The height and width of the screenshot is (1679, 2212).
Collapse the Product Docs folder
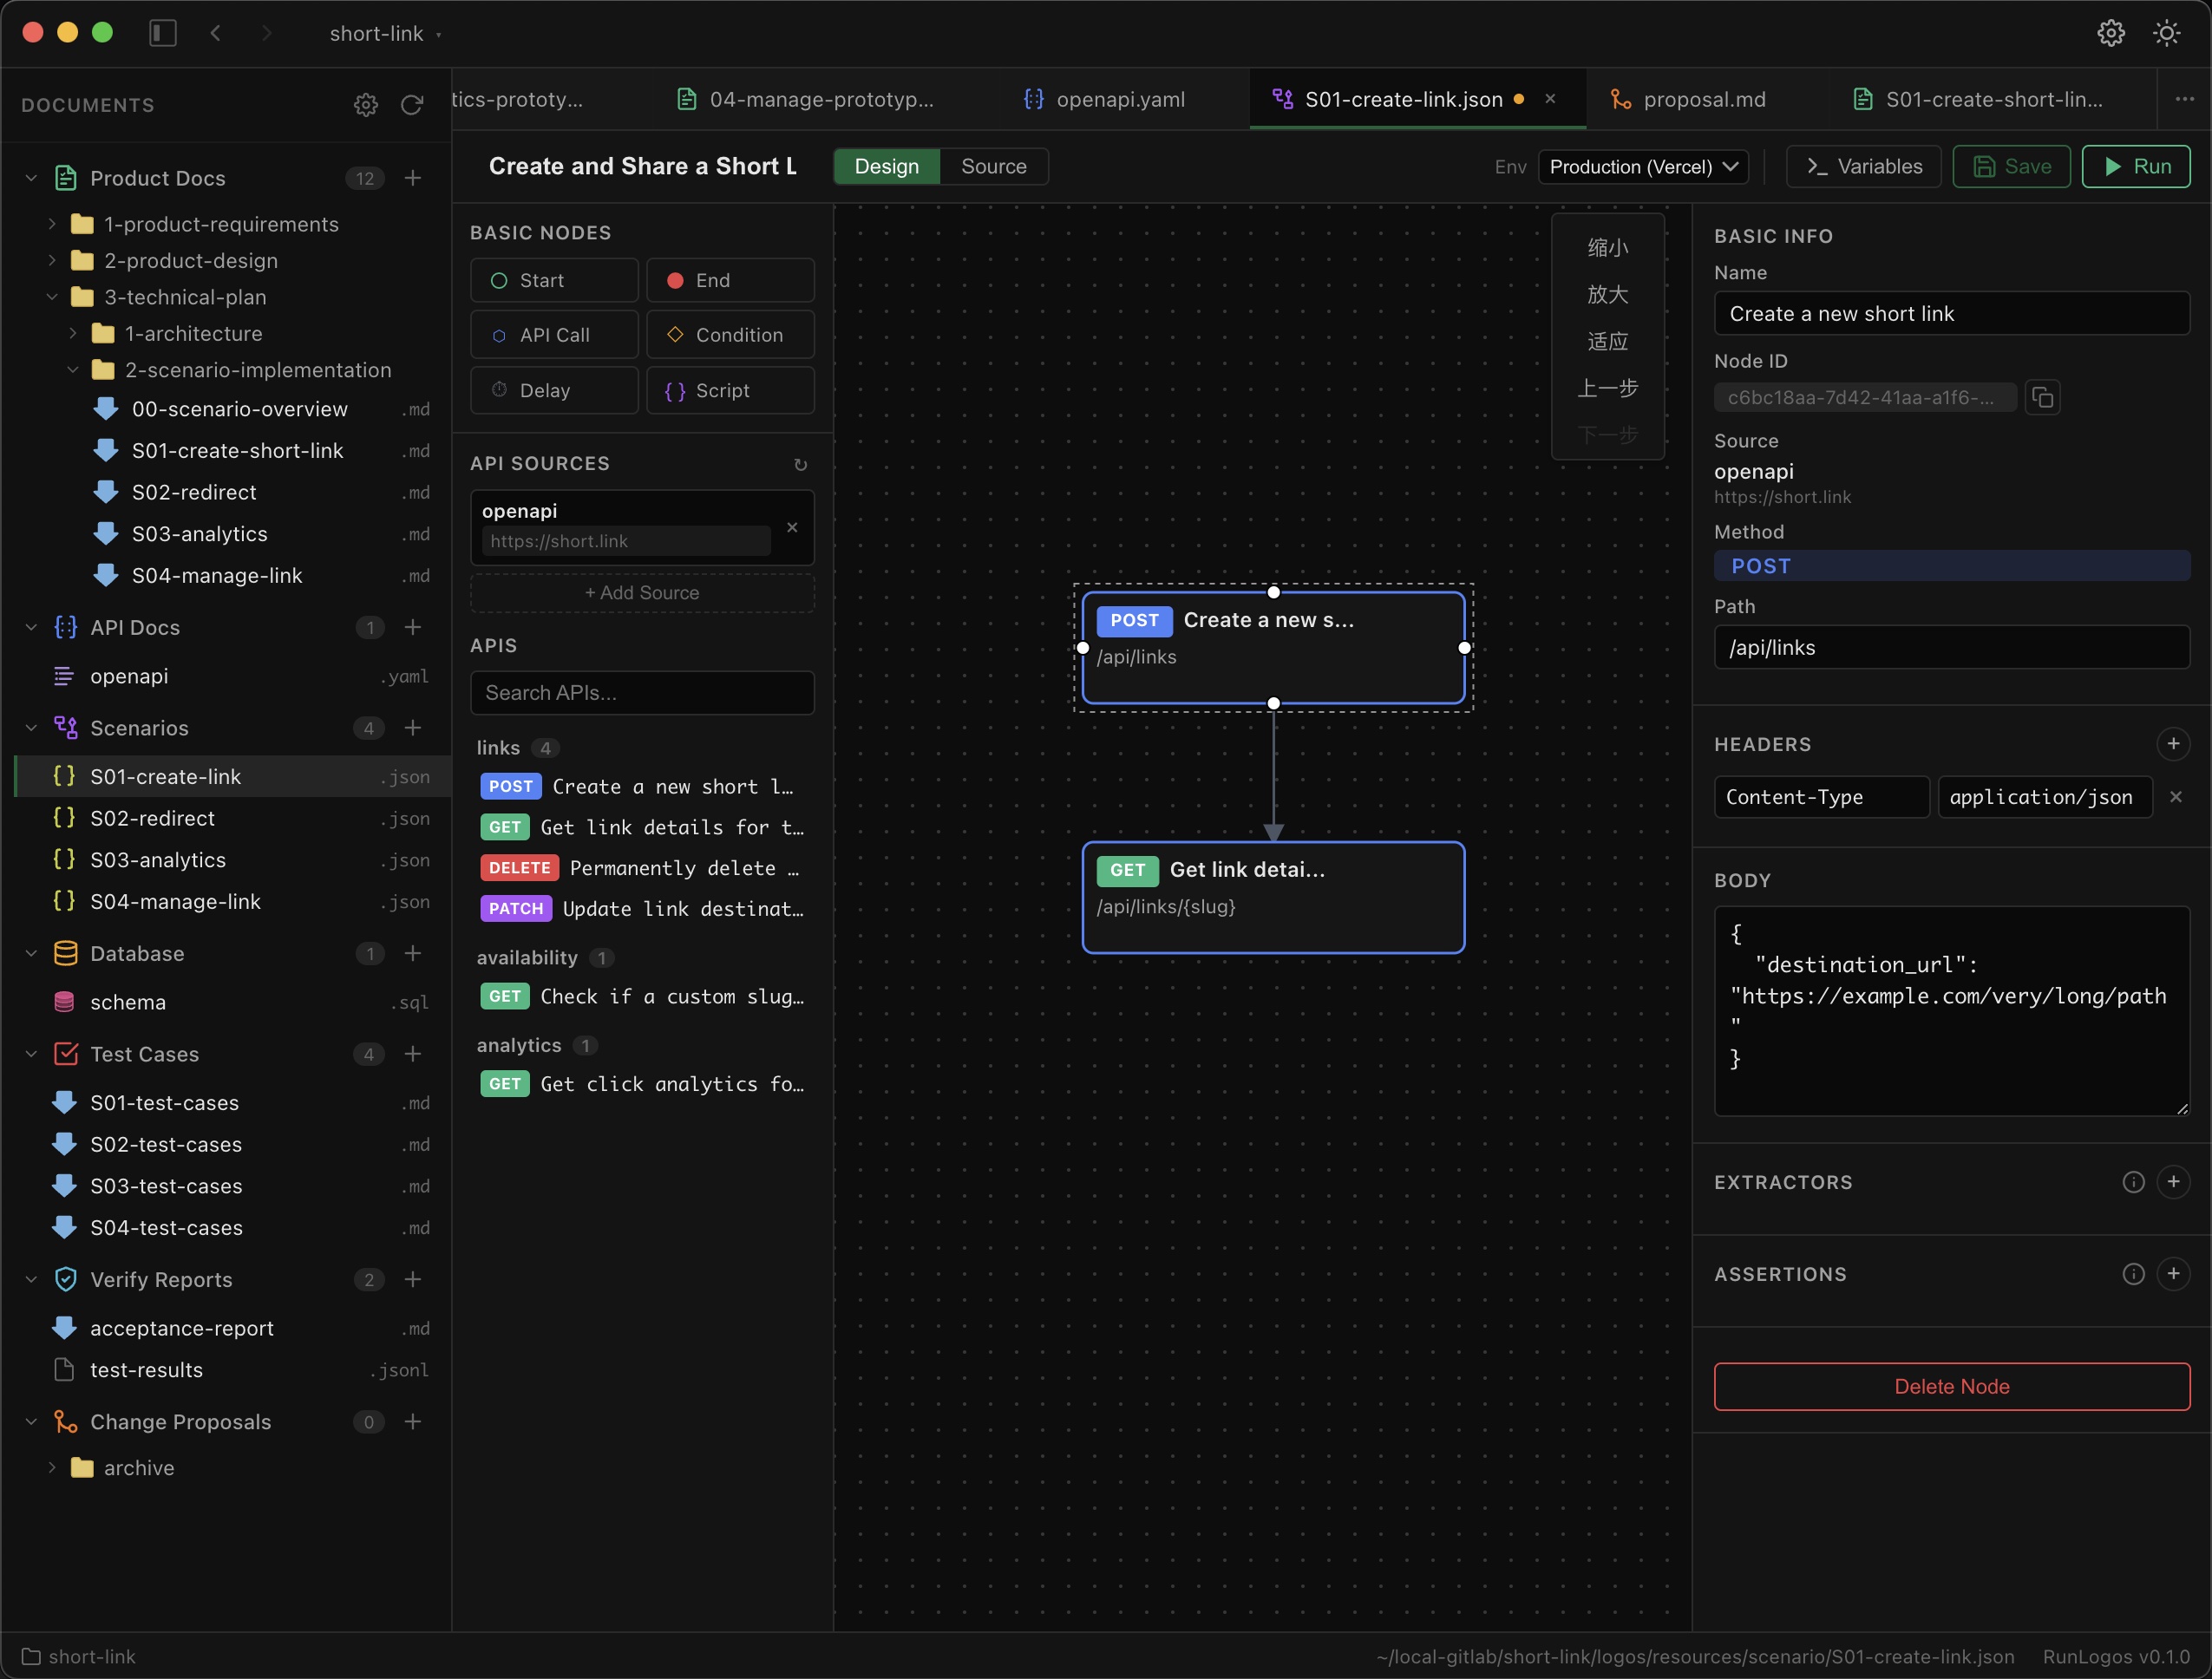pyautogui.click(x=31, y=178)
